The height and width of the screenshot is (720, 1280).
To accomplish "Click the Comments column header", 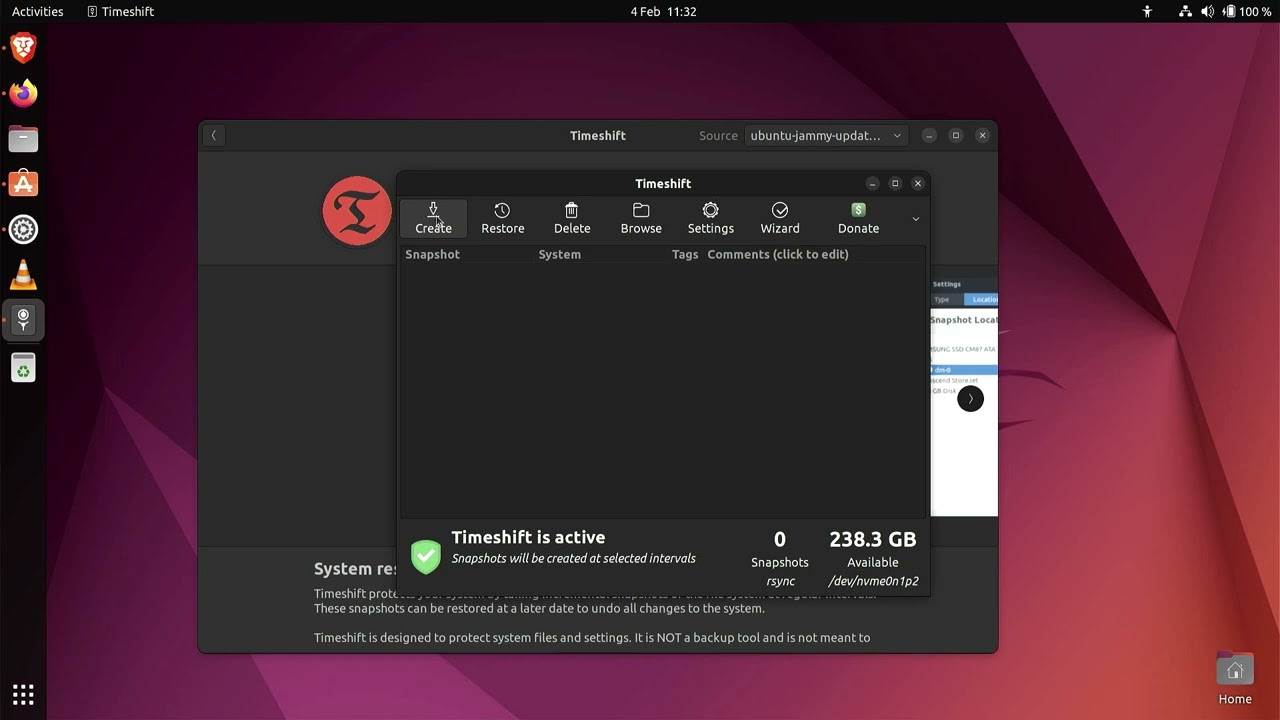I will tap(777, 254).
